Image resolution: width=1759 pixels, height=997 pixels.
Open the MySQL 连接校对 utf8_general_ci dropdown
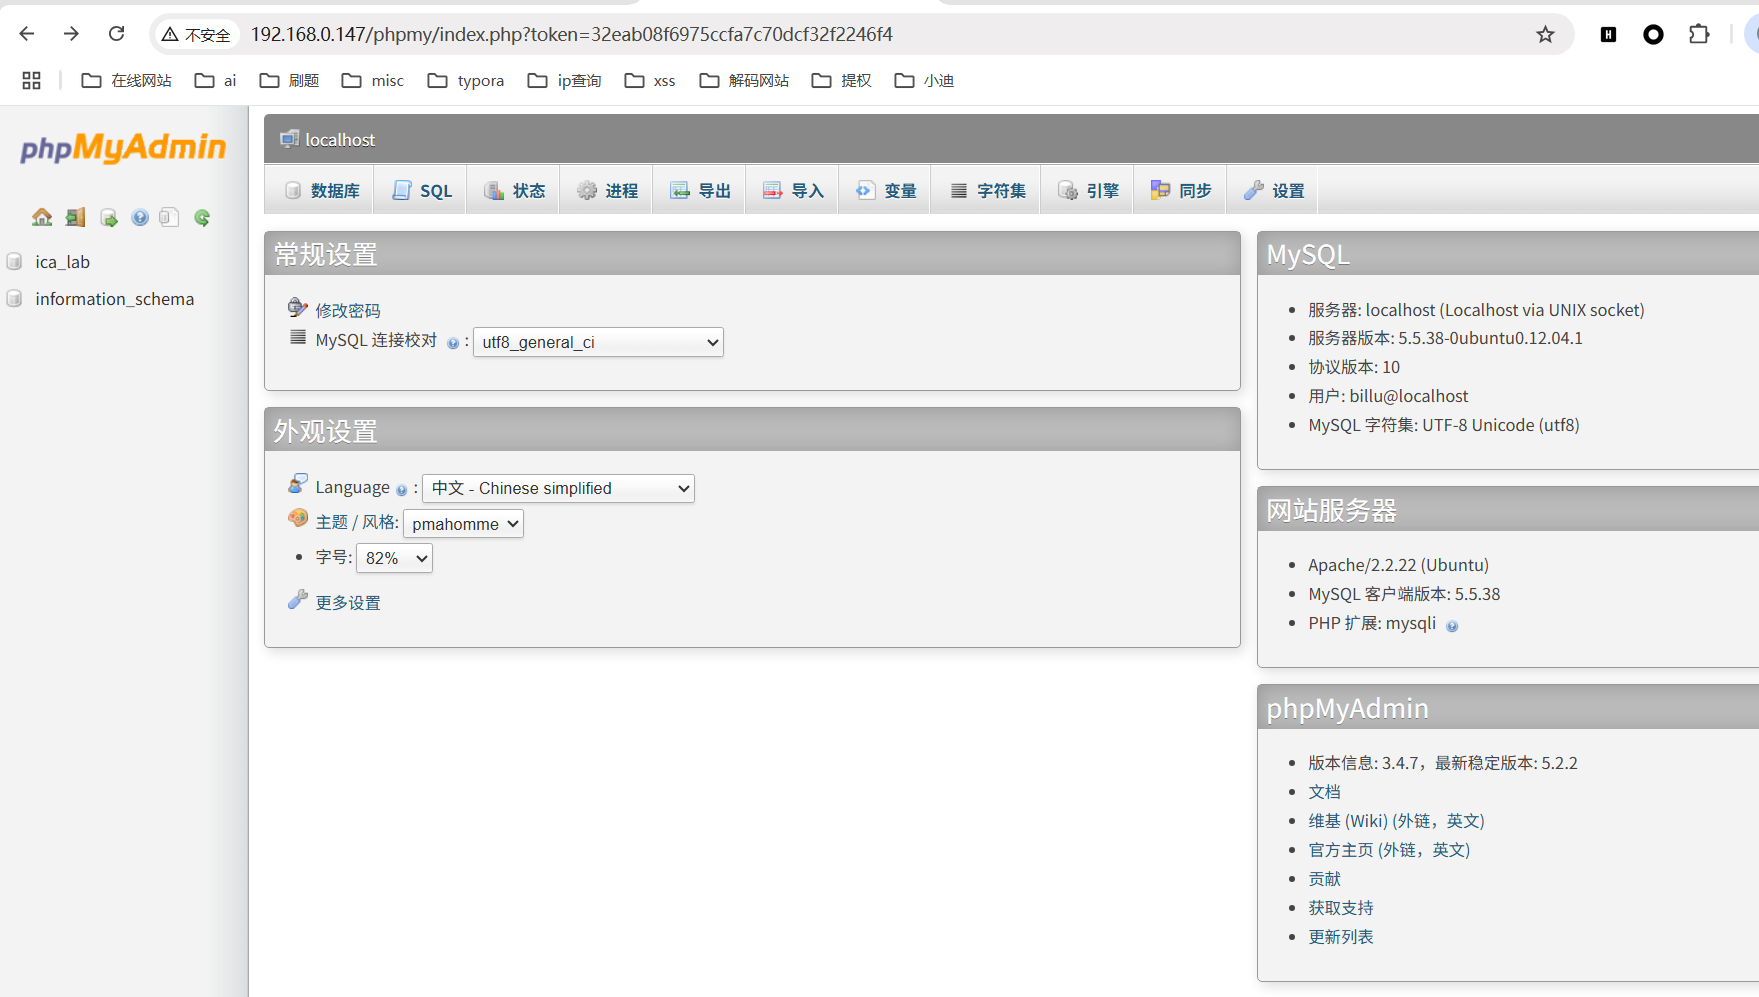(x=598, y=342)
